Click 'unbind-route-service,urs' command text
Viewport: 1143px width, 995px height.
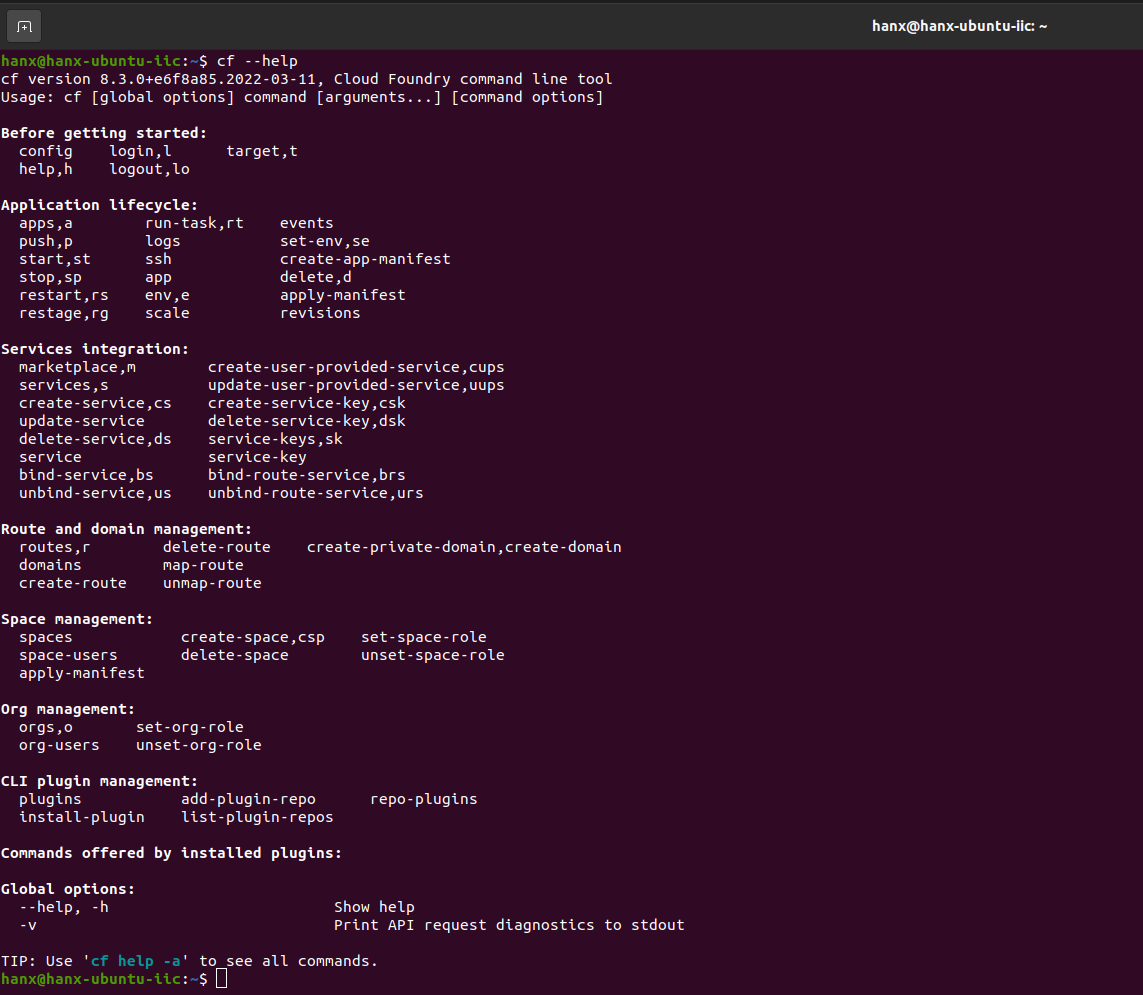(315, 493)
